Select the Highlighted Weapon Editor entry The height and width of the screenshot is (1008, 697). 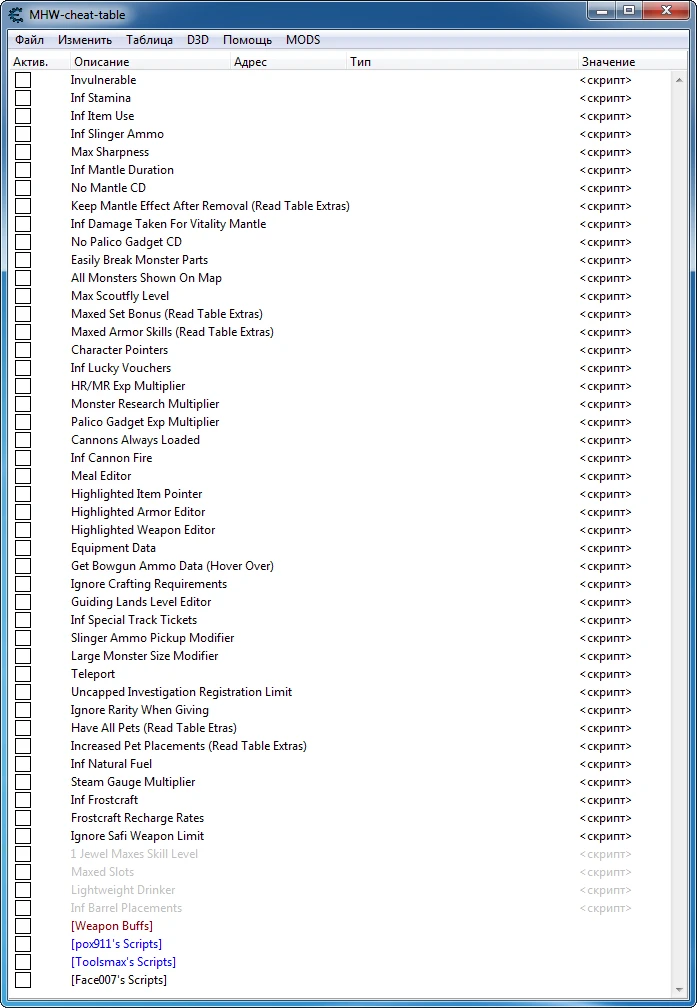click(143, 530)
